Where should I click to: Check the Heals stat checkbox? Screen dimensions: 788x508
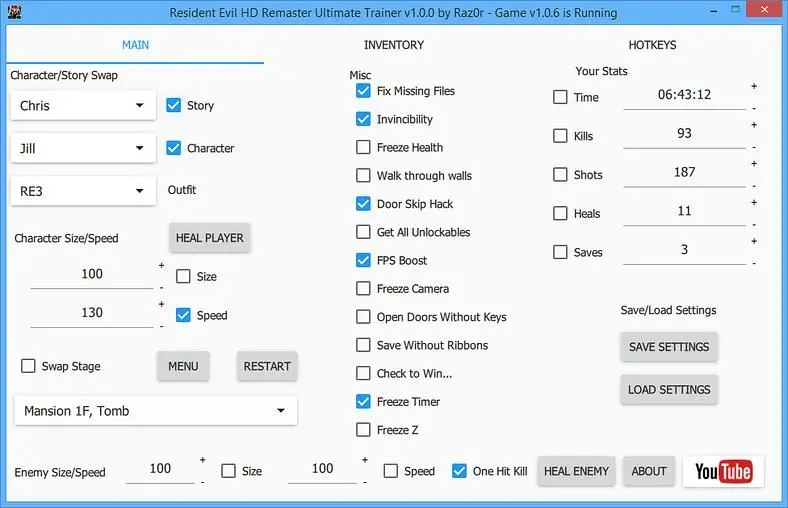click(560, 213)
